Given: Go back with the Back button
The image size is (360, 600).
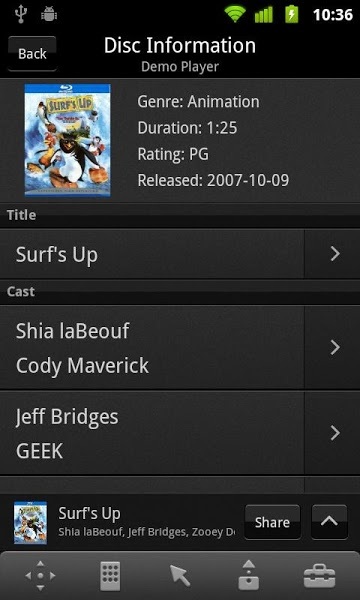Looking at the screenshot, I should pos(32,54).
